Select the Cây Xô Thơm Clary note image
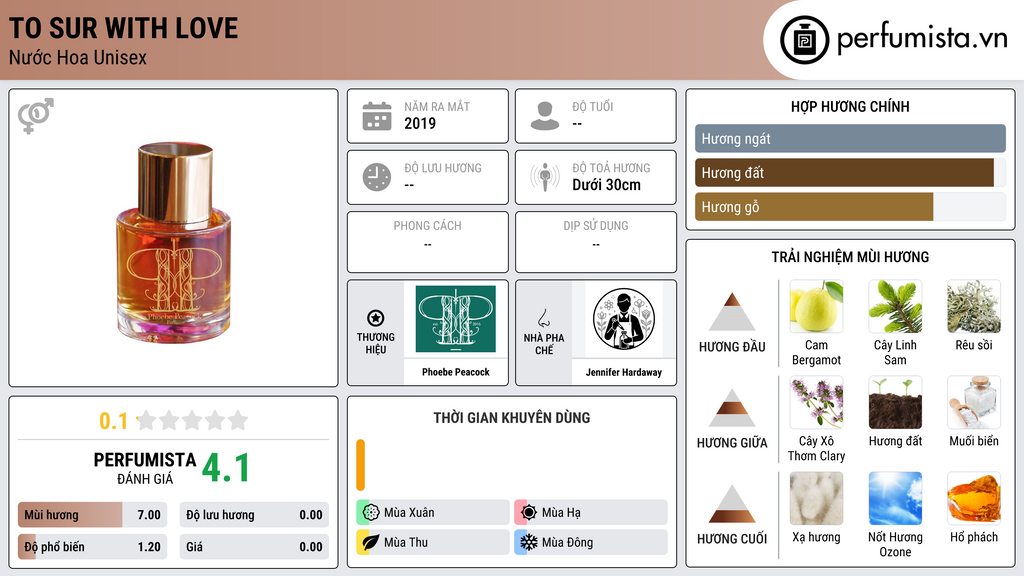The image size is (1024, 576). tap(816, 402)
